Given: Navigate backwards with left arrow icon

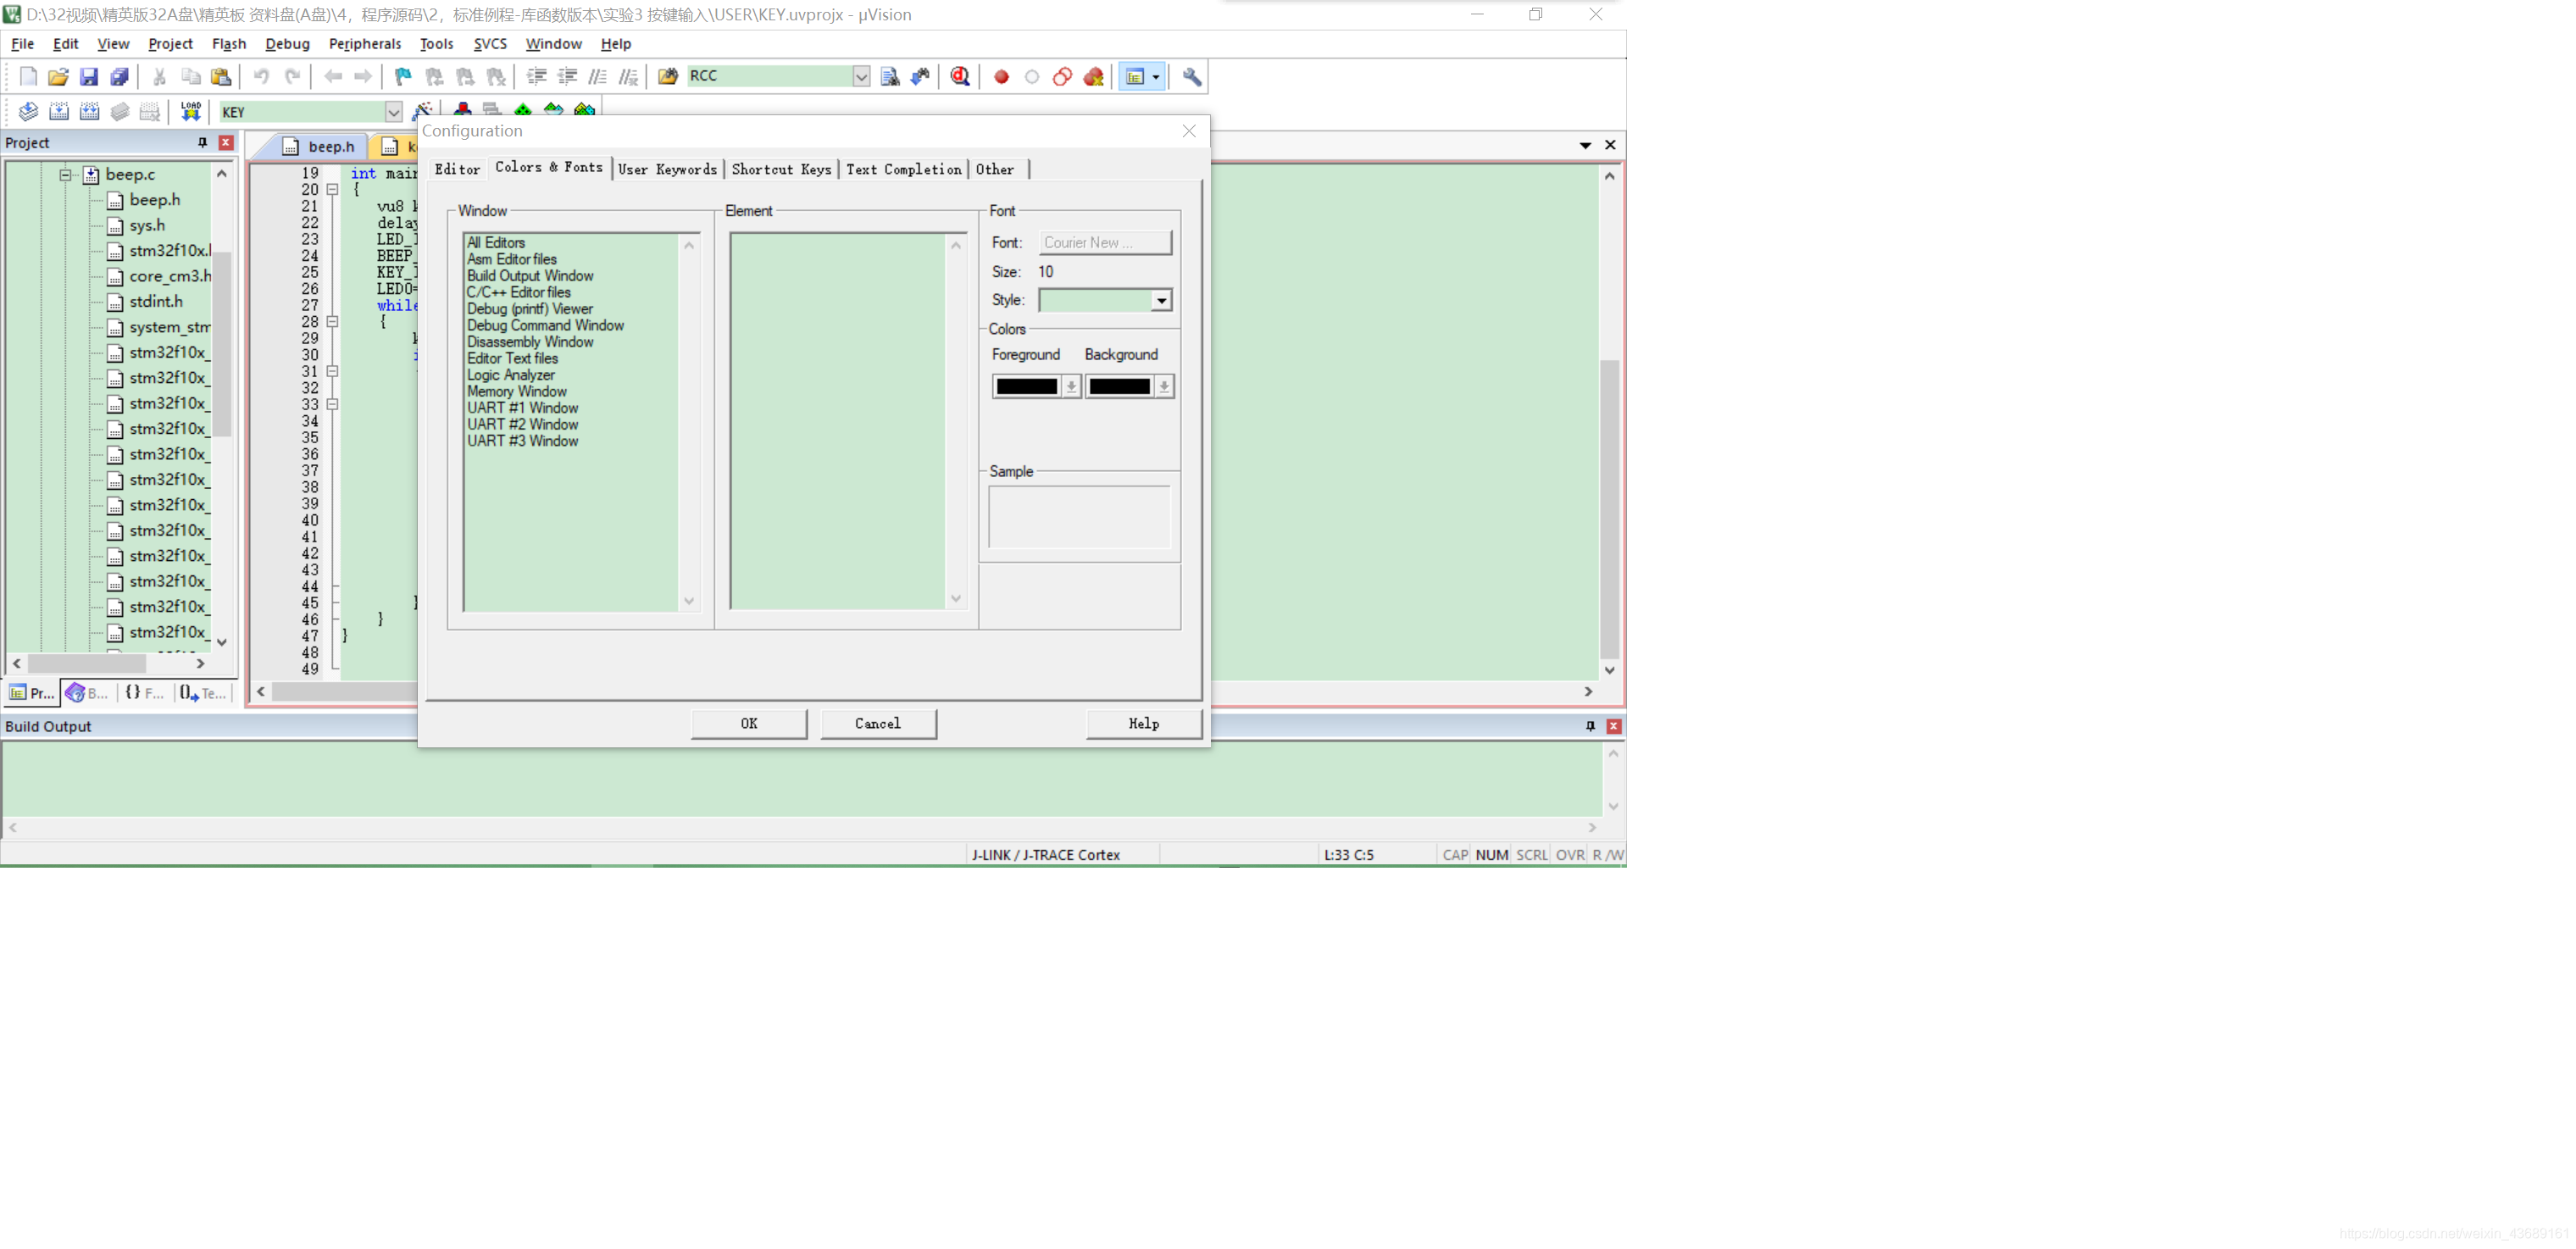Looking at the screenshot, I should [333, 76].
